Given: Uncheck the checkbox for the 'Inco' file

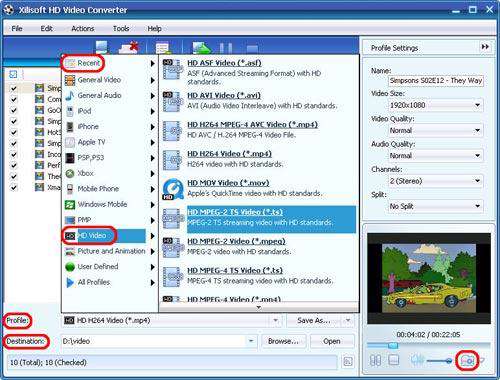Looking at the screenshot, I should pos(14,154).
